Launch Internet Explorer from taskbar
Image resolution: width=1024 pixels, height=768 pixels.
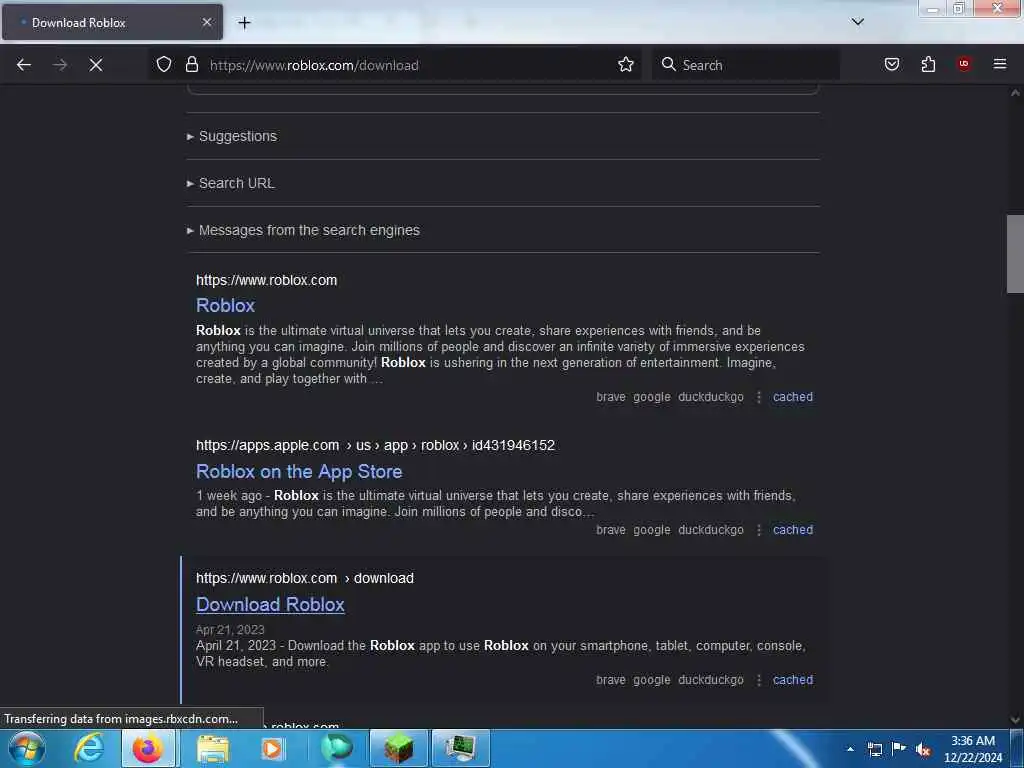pos(89,748)
